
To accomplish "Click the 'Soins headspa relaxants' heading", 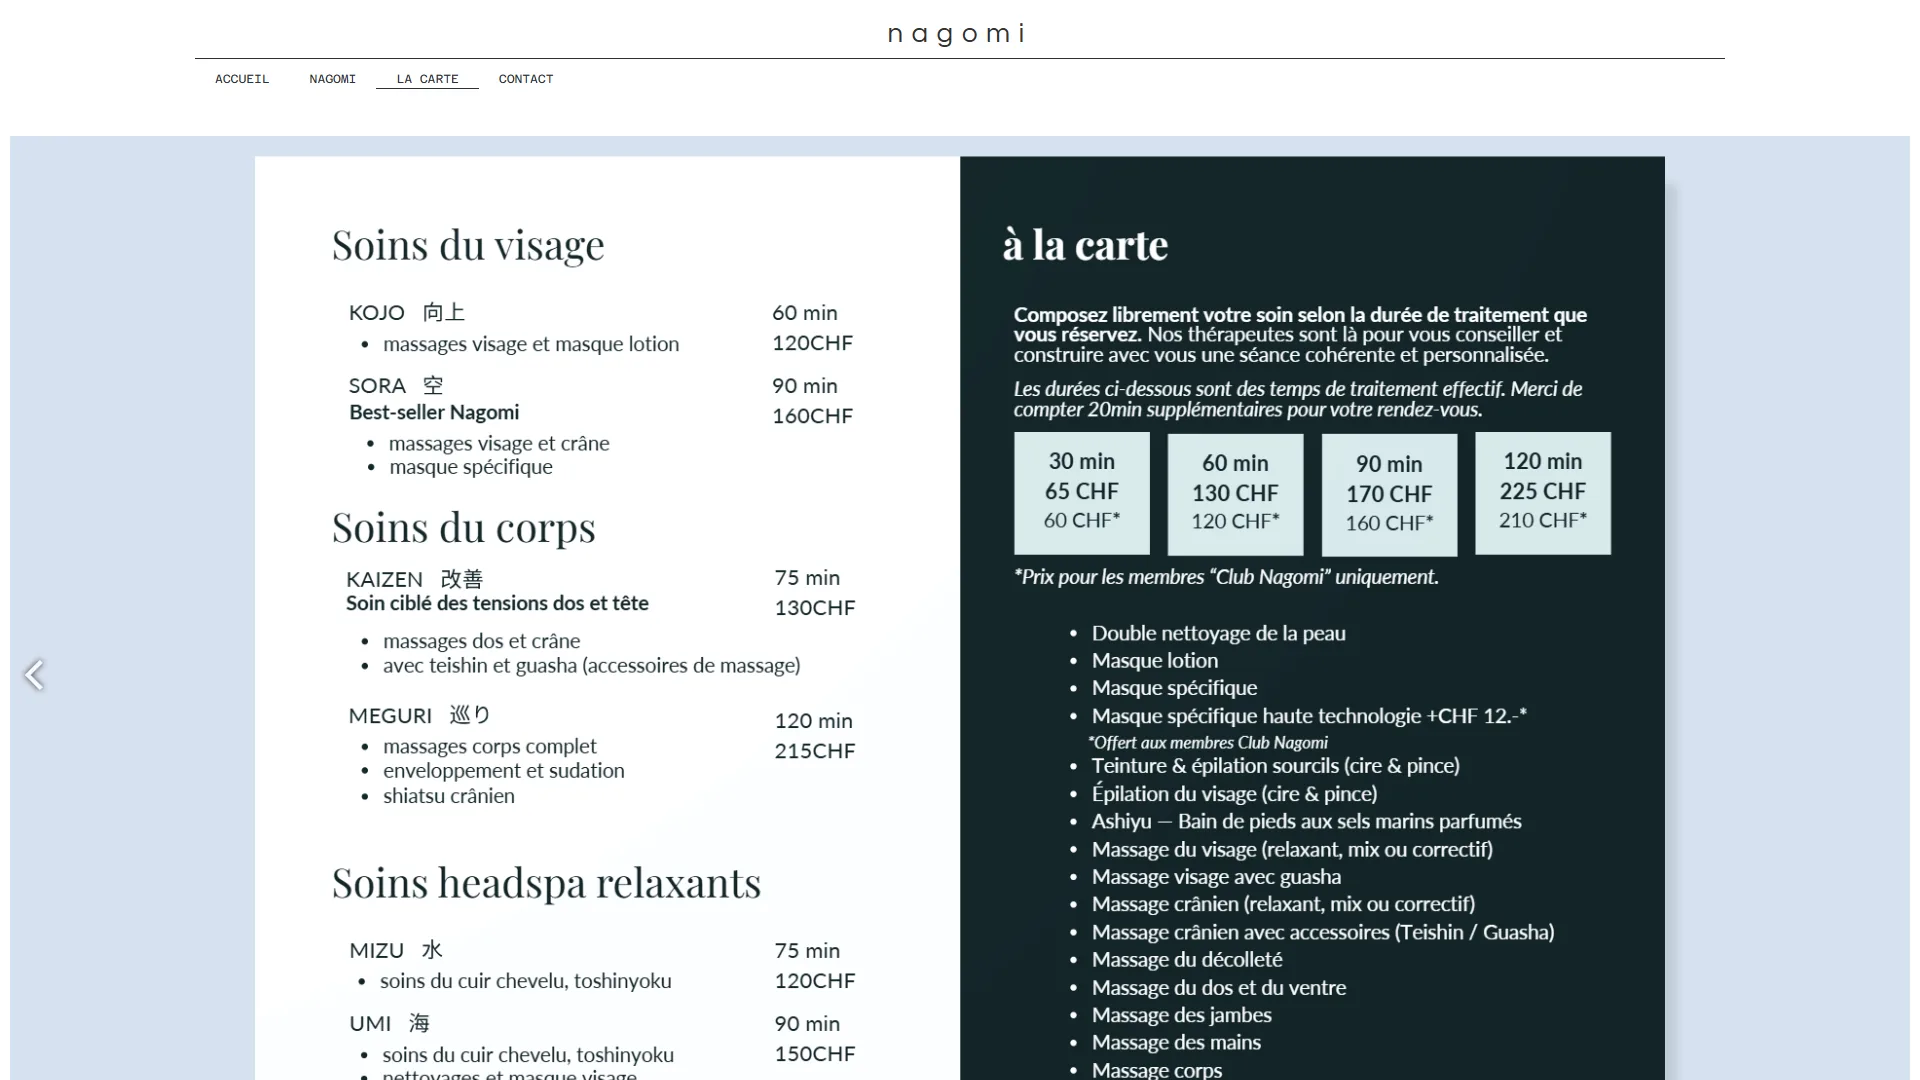I will [x=546, y=883].
